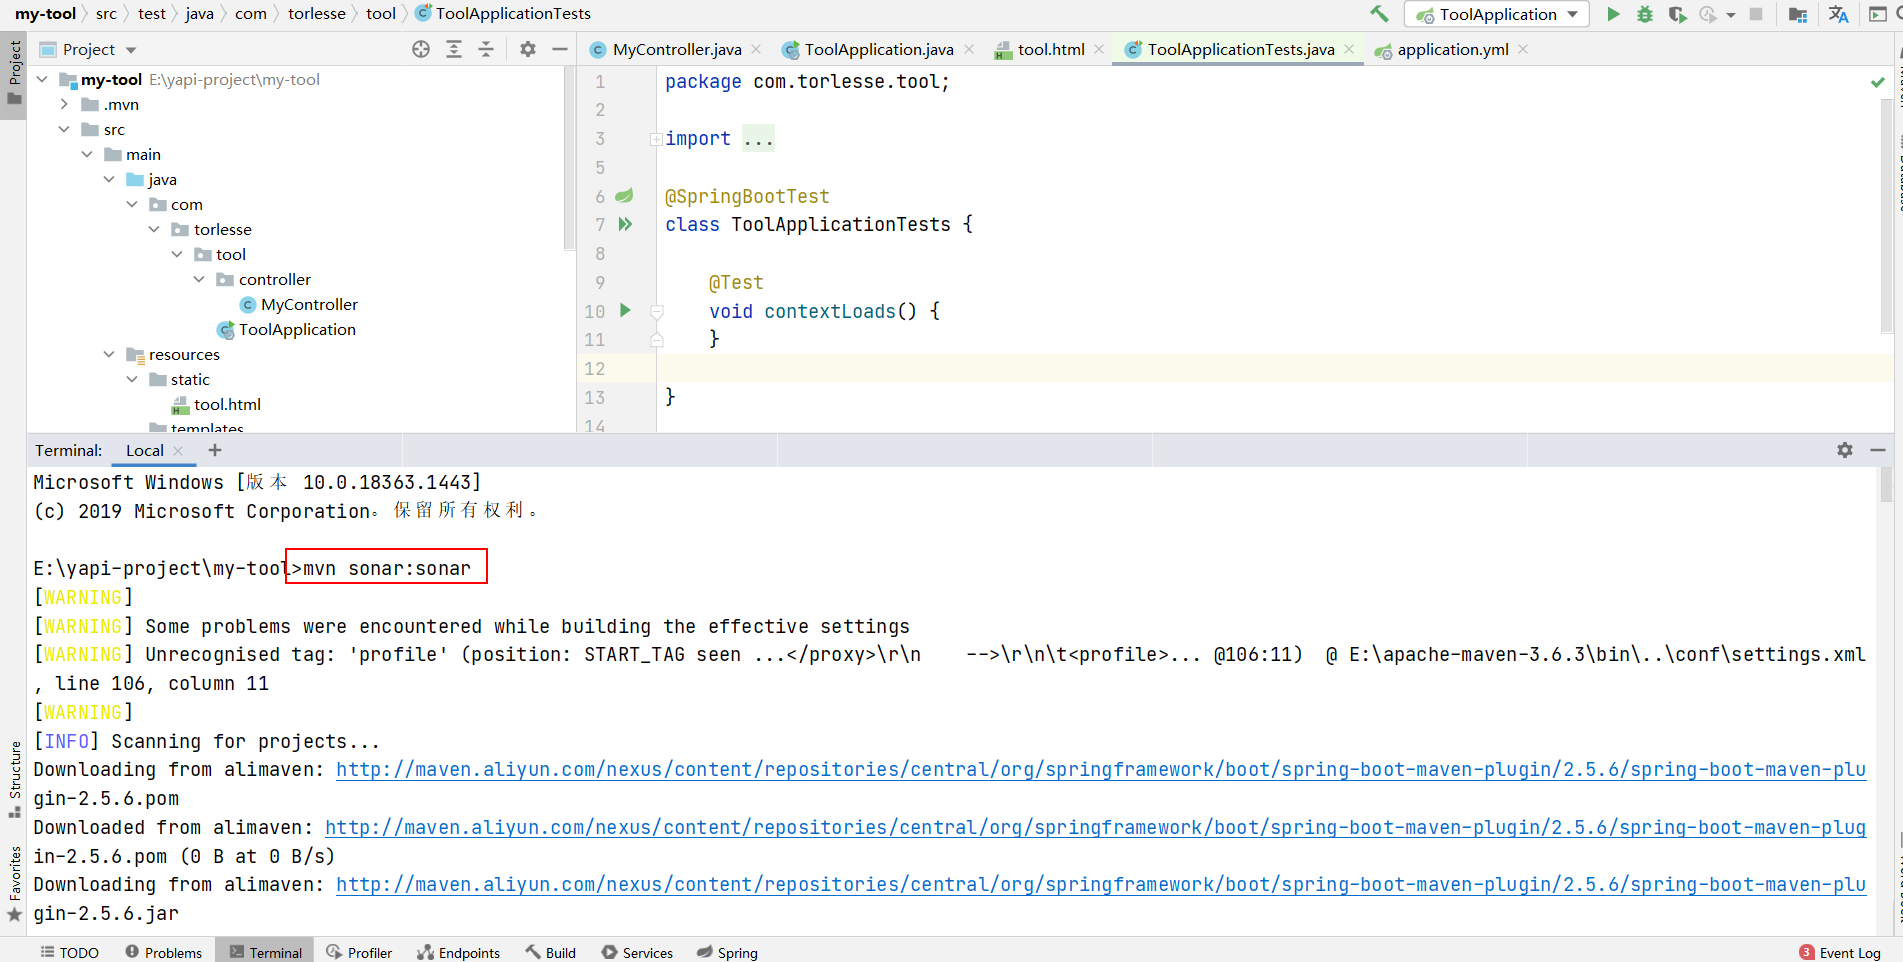
Task: Collapse the resources folder arrow
Action: coord(109,354)
